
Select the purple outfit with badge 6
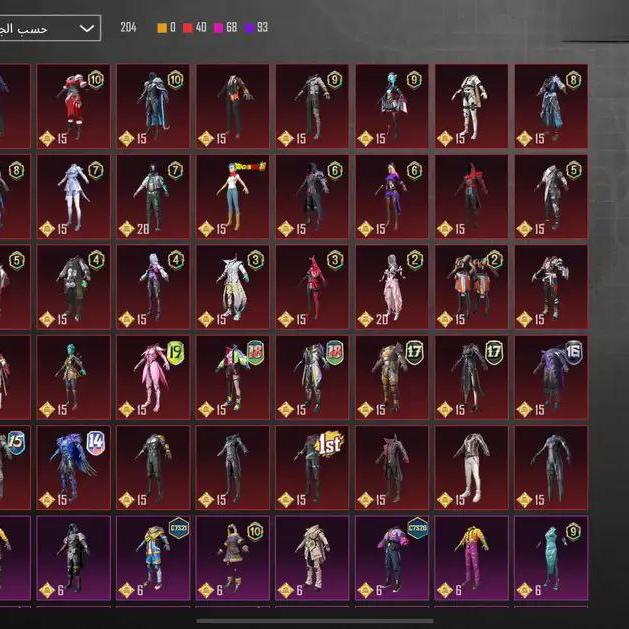click(392, 197)
